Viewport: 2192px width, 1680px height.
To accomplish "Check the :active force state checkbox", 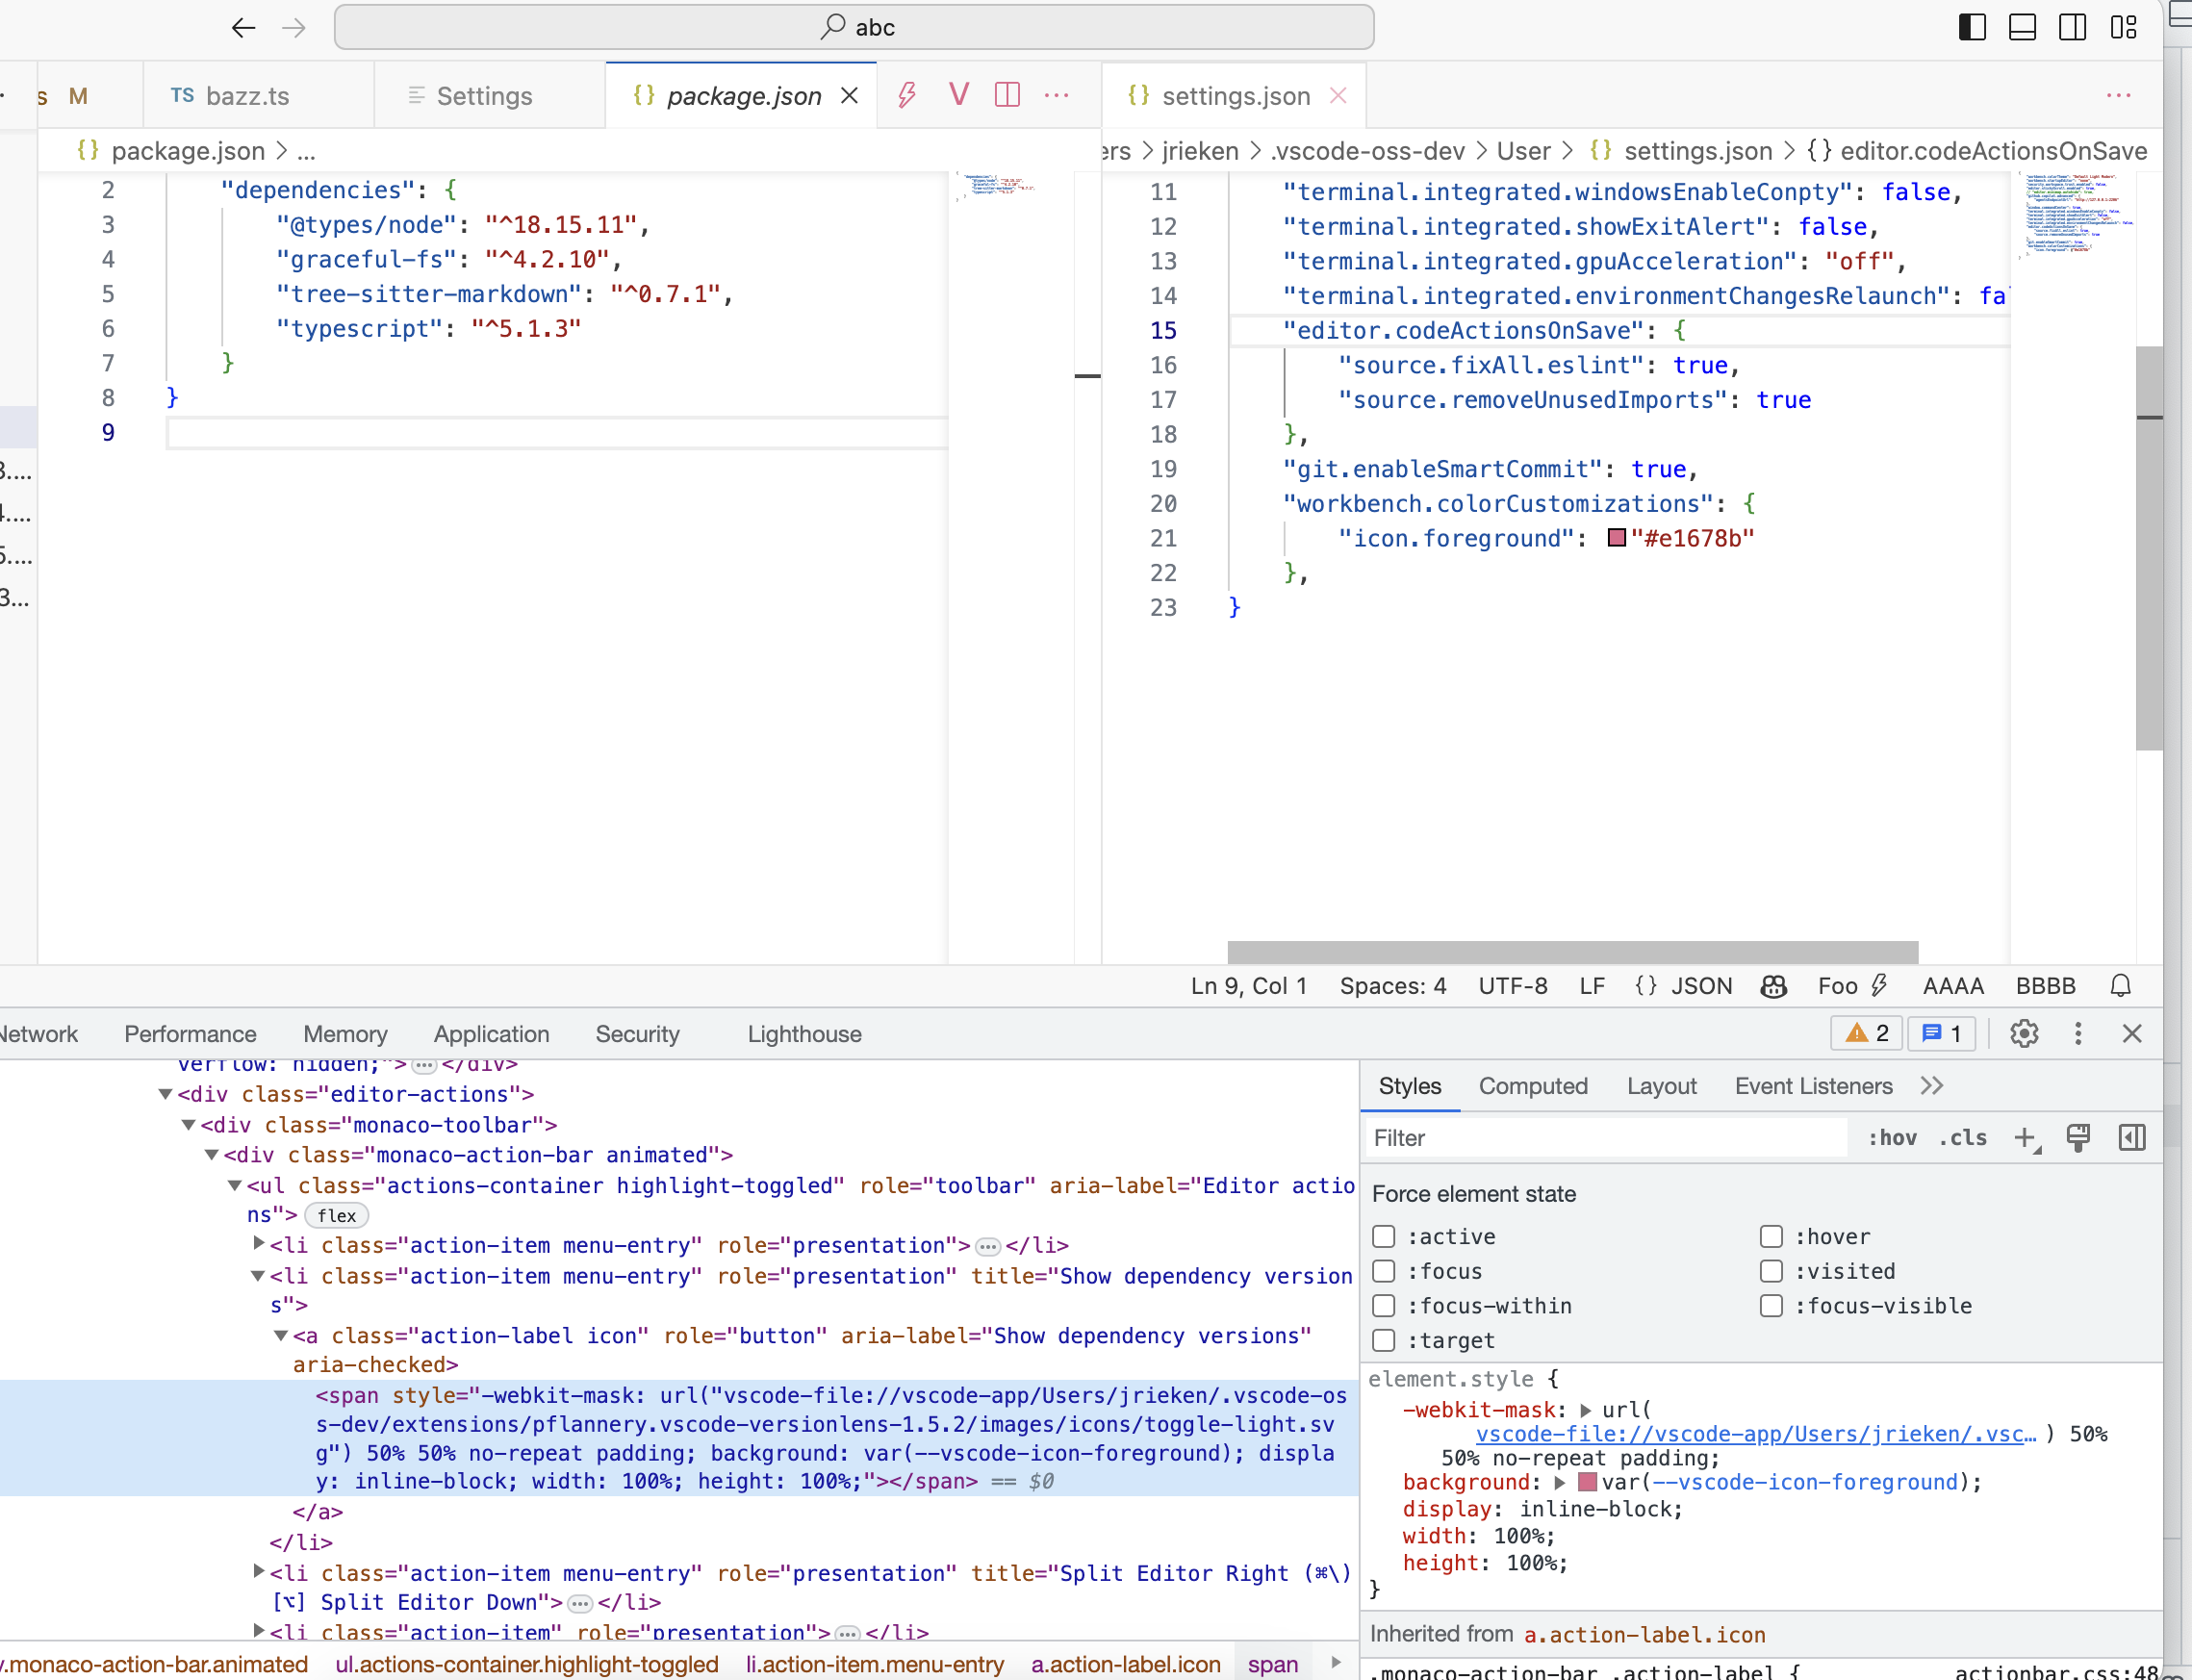I will 1384,1236.
